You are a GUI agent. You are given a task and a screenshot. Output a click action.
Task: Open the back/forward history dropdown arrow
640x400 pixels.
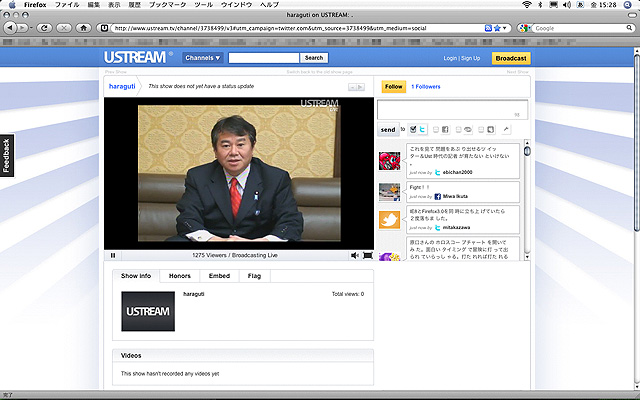click(31, 28)
